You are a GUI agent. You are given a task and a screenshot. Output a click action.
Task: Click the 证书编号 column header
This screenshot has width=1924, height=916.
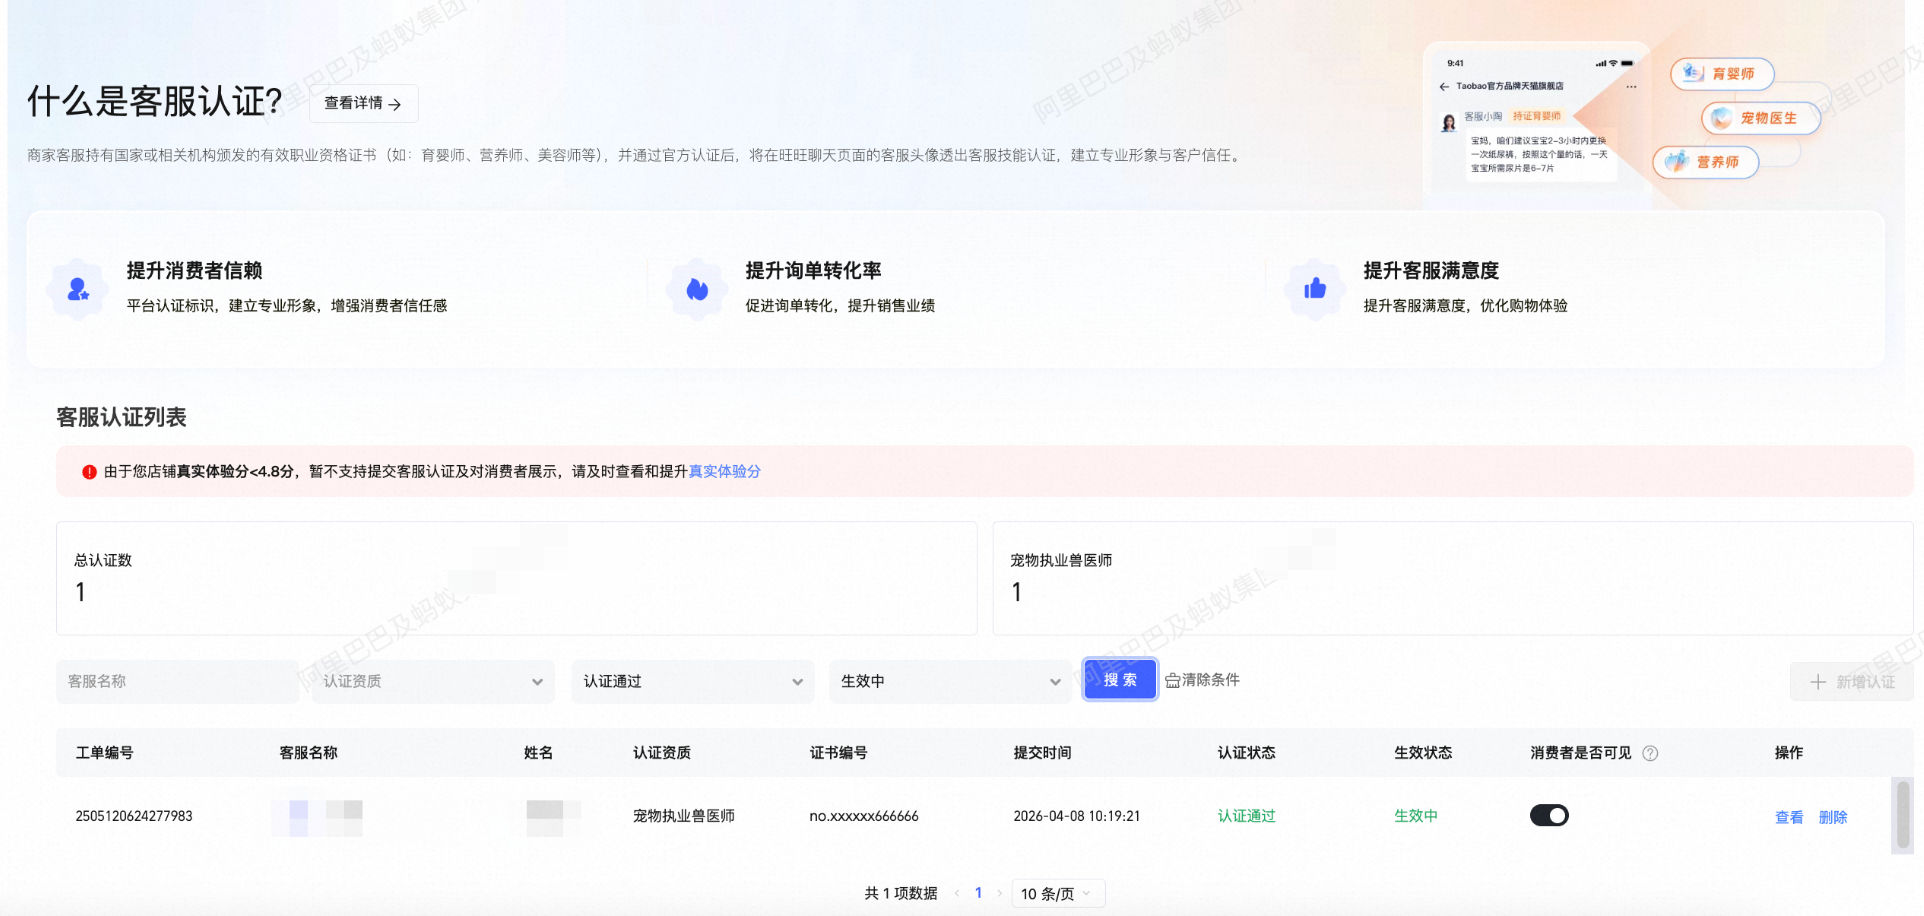[x=838, y=753]
